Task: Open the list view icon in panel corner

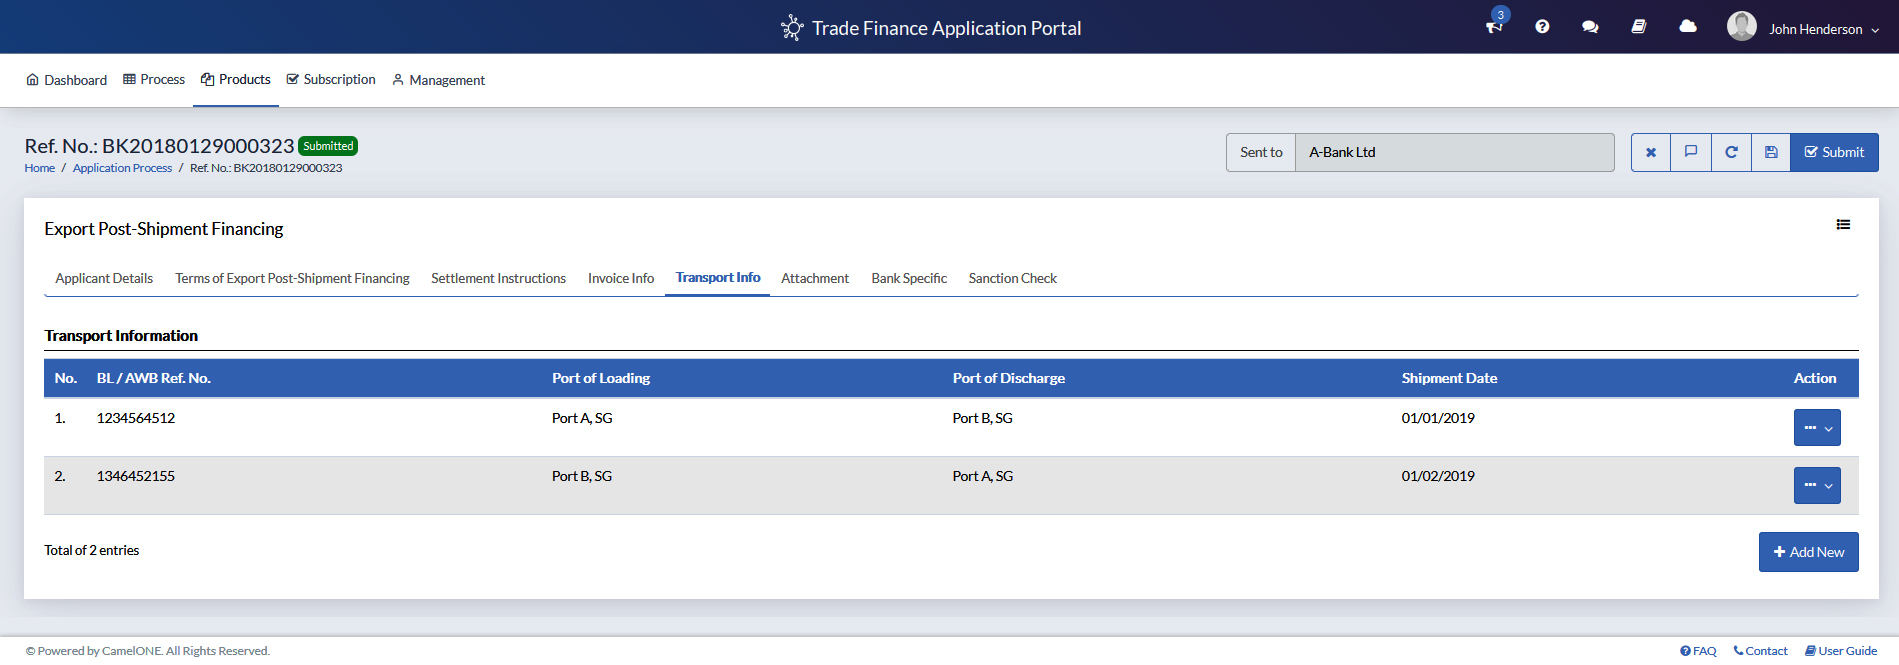Action: (x=1843, y=225)
